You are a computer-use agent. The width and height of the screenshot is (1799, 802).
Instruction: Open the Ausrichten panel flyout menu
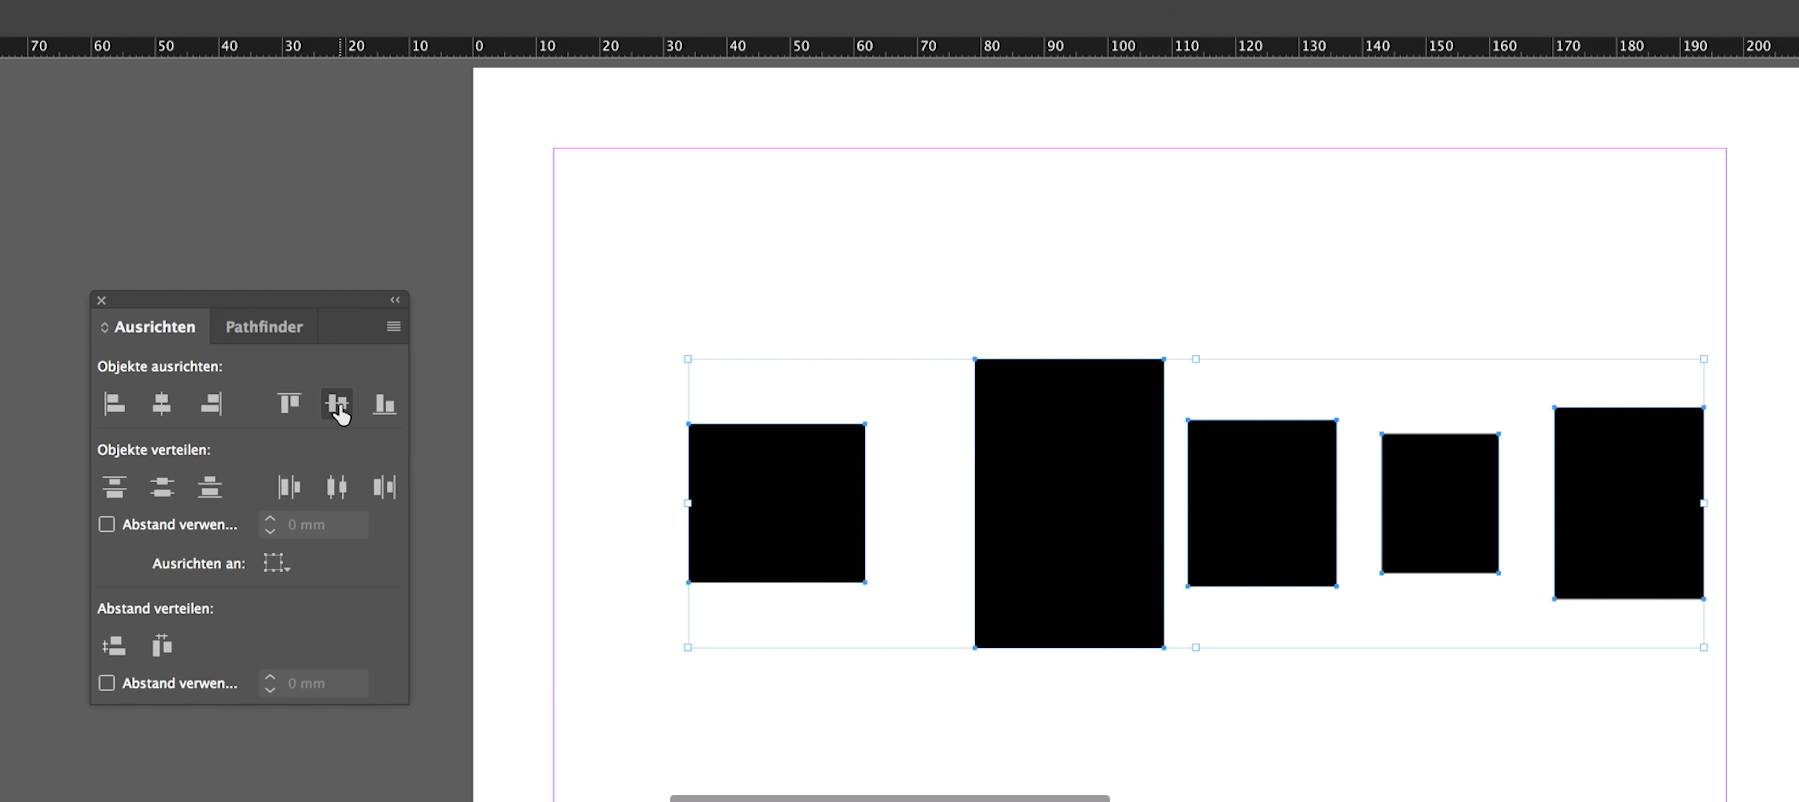pos(394,326)
